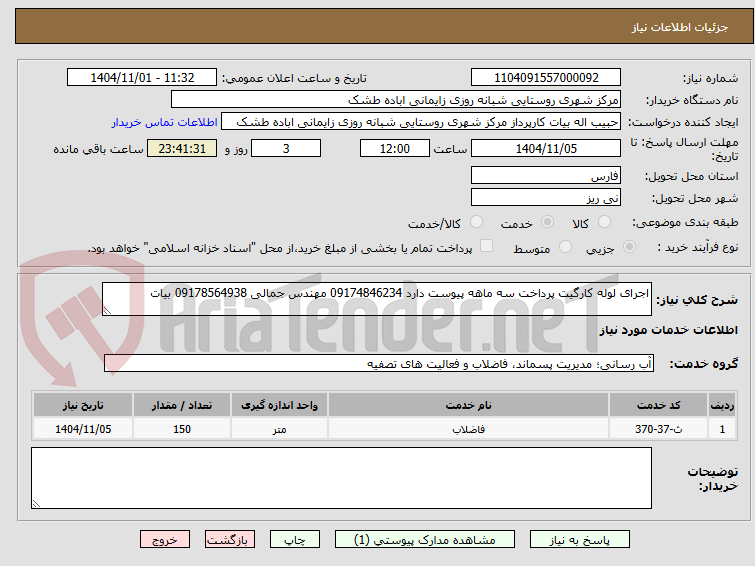755x566 pixels.
Task: Click the اطلاعات خدمات مورد نیاز heading
Action: coord(668,330)
